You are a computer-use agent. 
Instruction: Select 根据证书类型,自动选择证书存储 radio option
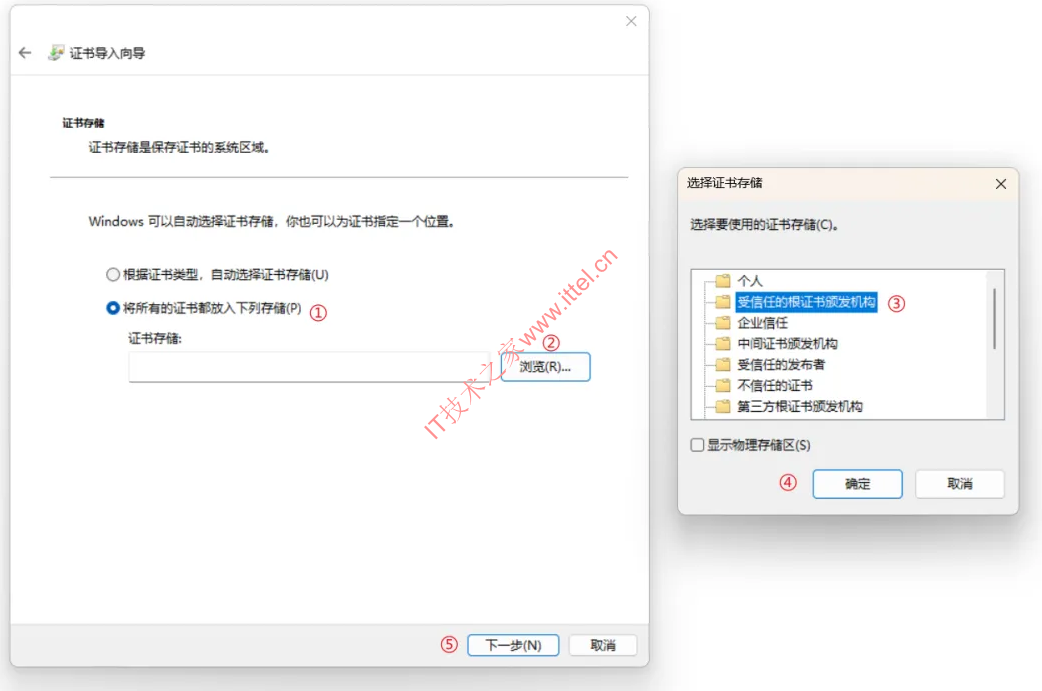click(113, 274)
